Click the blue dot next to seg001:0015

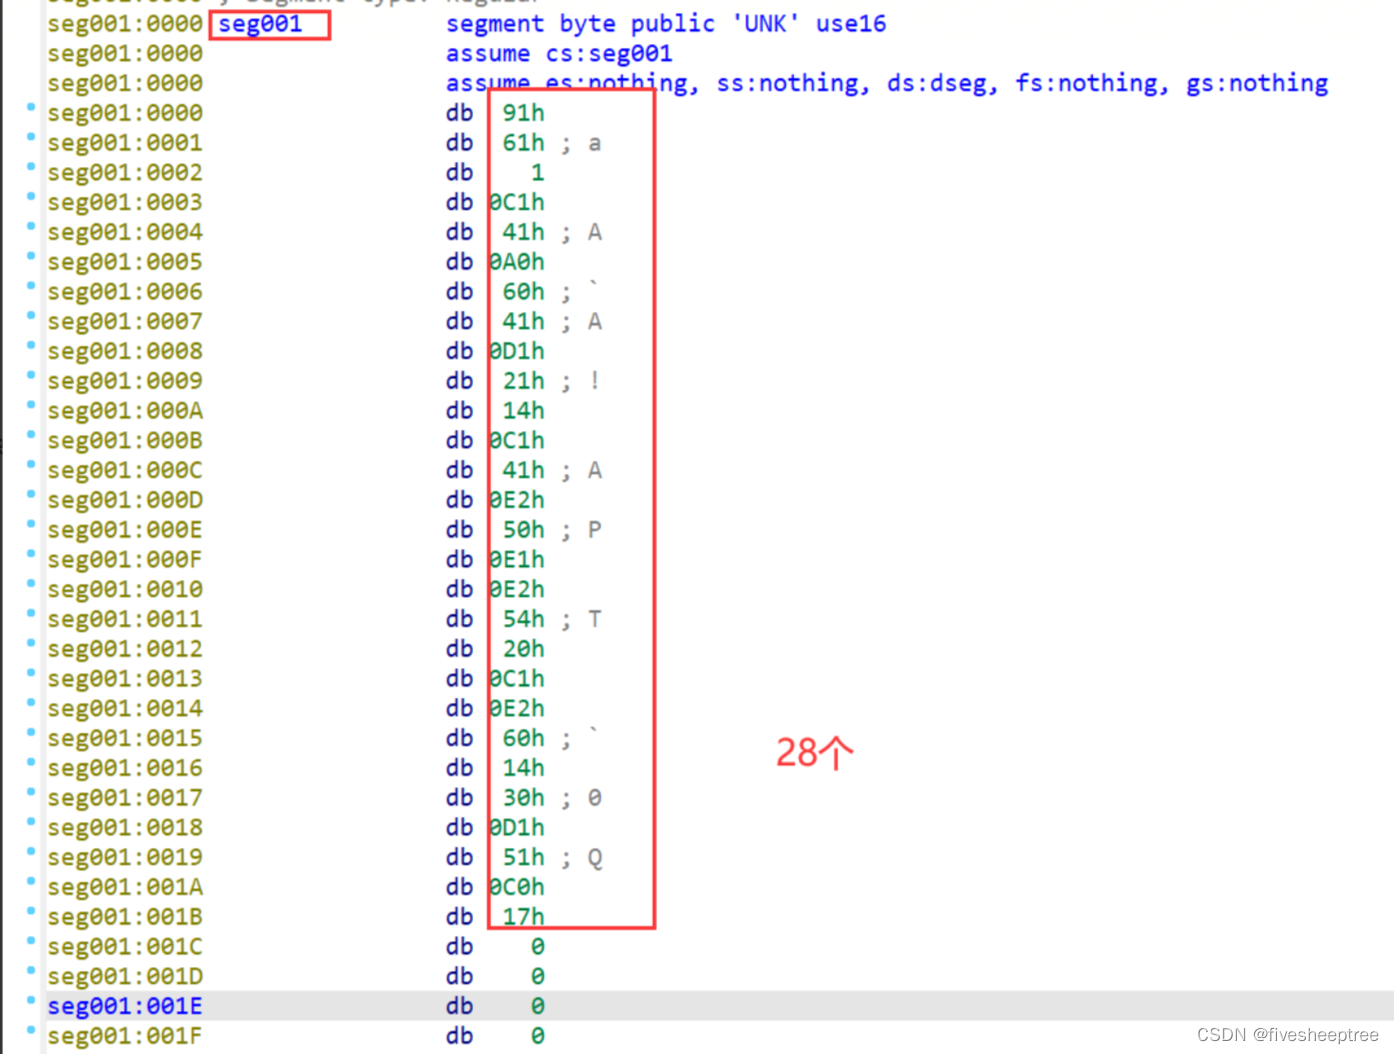tap(30, 731)
